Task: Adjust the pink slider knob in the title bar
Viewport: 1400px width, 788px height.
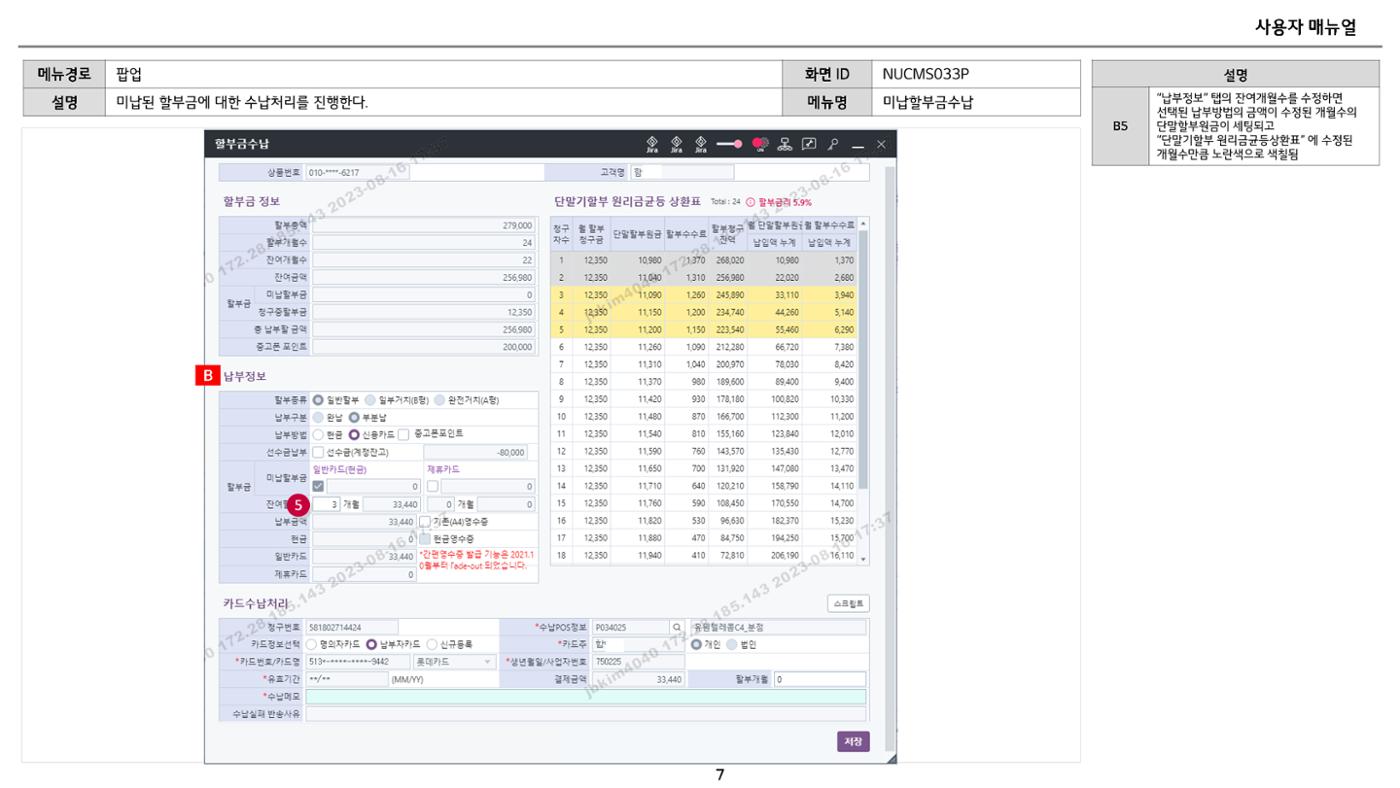Action: pos(738,144)
